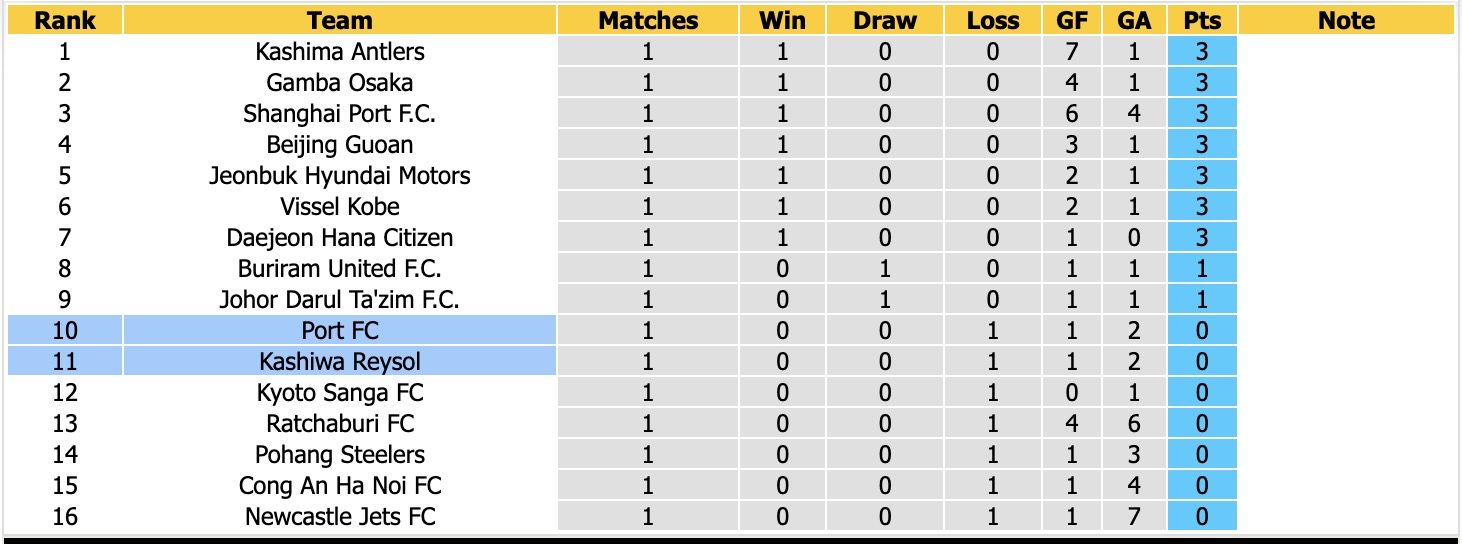Image resolution: width=1462 pixels, height=544 pixels.
Task: Click the Newcastle Jets FC team name
Action: pos(340,517)
